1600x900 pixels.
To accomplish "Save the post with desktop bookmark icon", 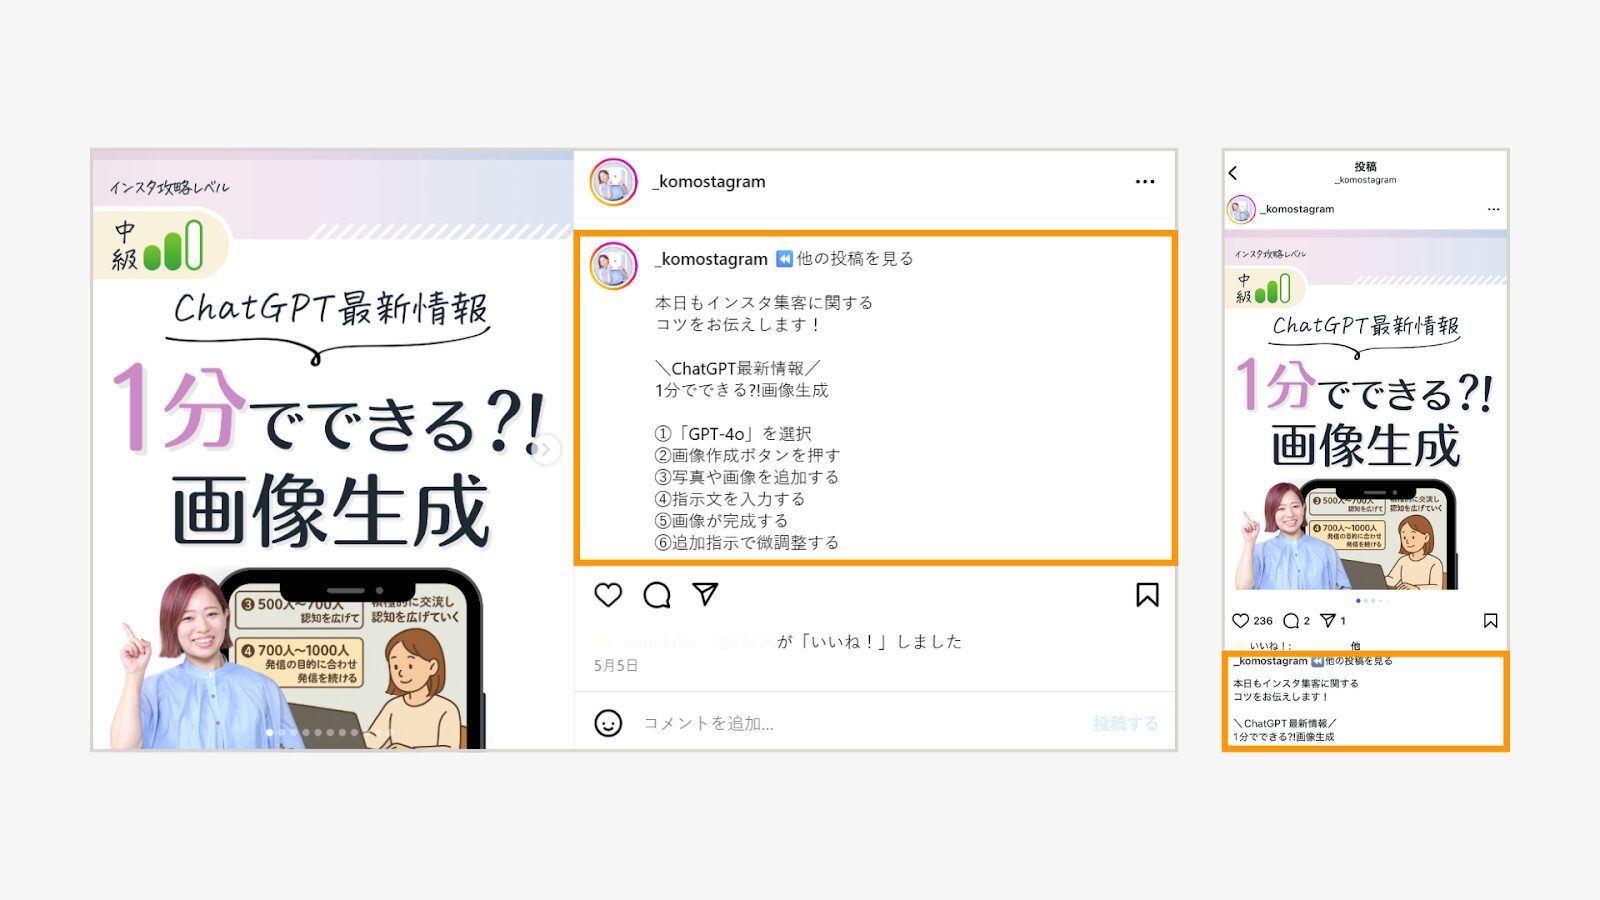I will [x=1147, y=595].
